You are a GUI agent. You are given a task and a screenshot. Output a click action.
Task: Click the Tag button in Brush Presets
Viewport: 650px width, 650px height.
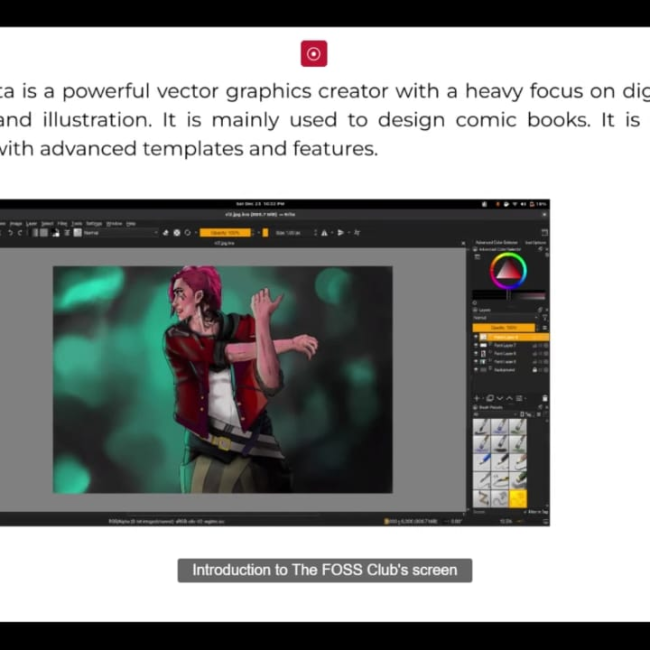[x=528, y=414]
